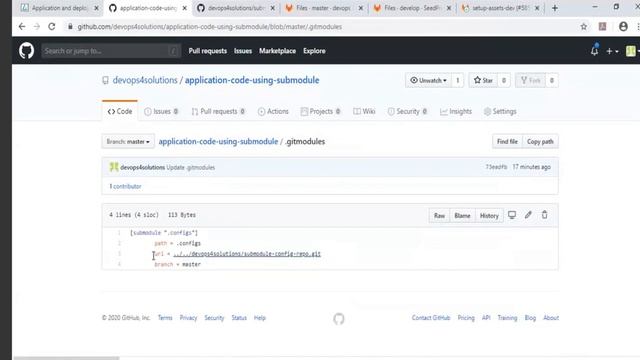Open the footer Status link

(x=239, y=318)
